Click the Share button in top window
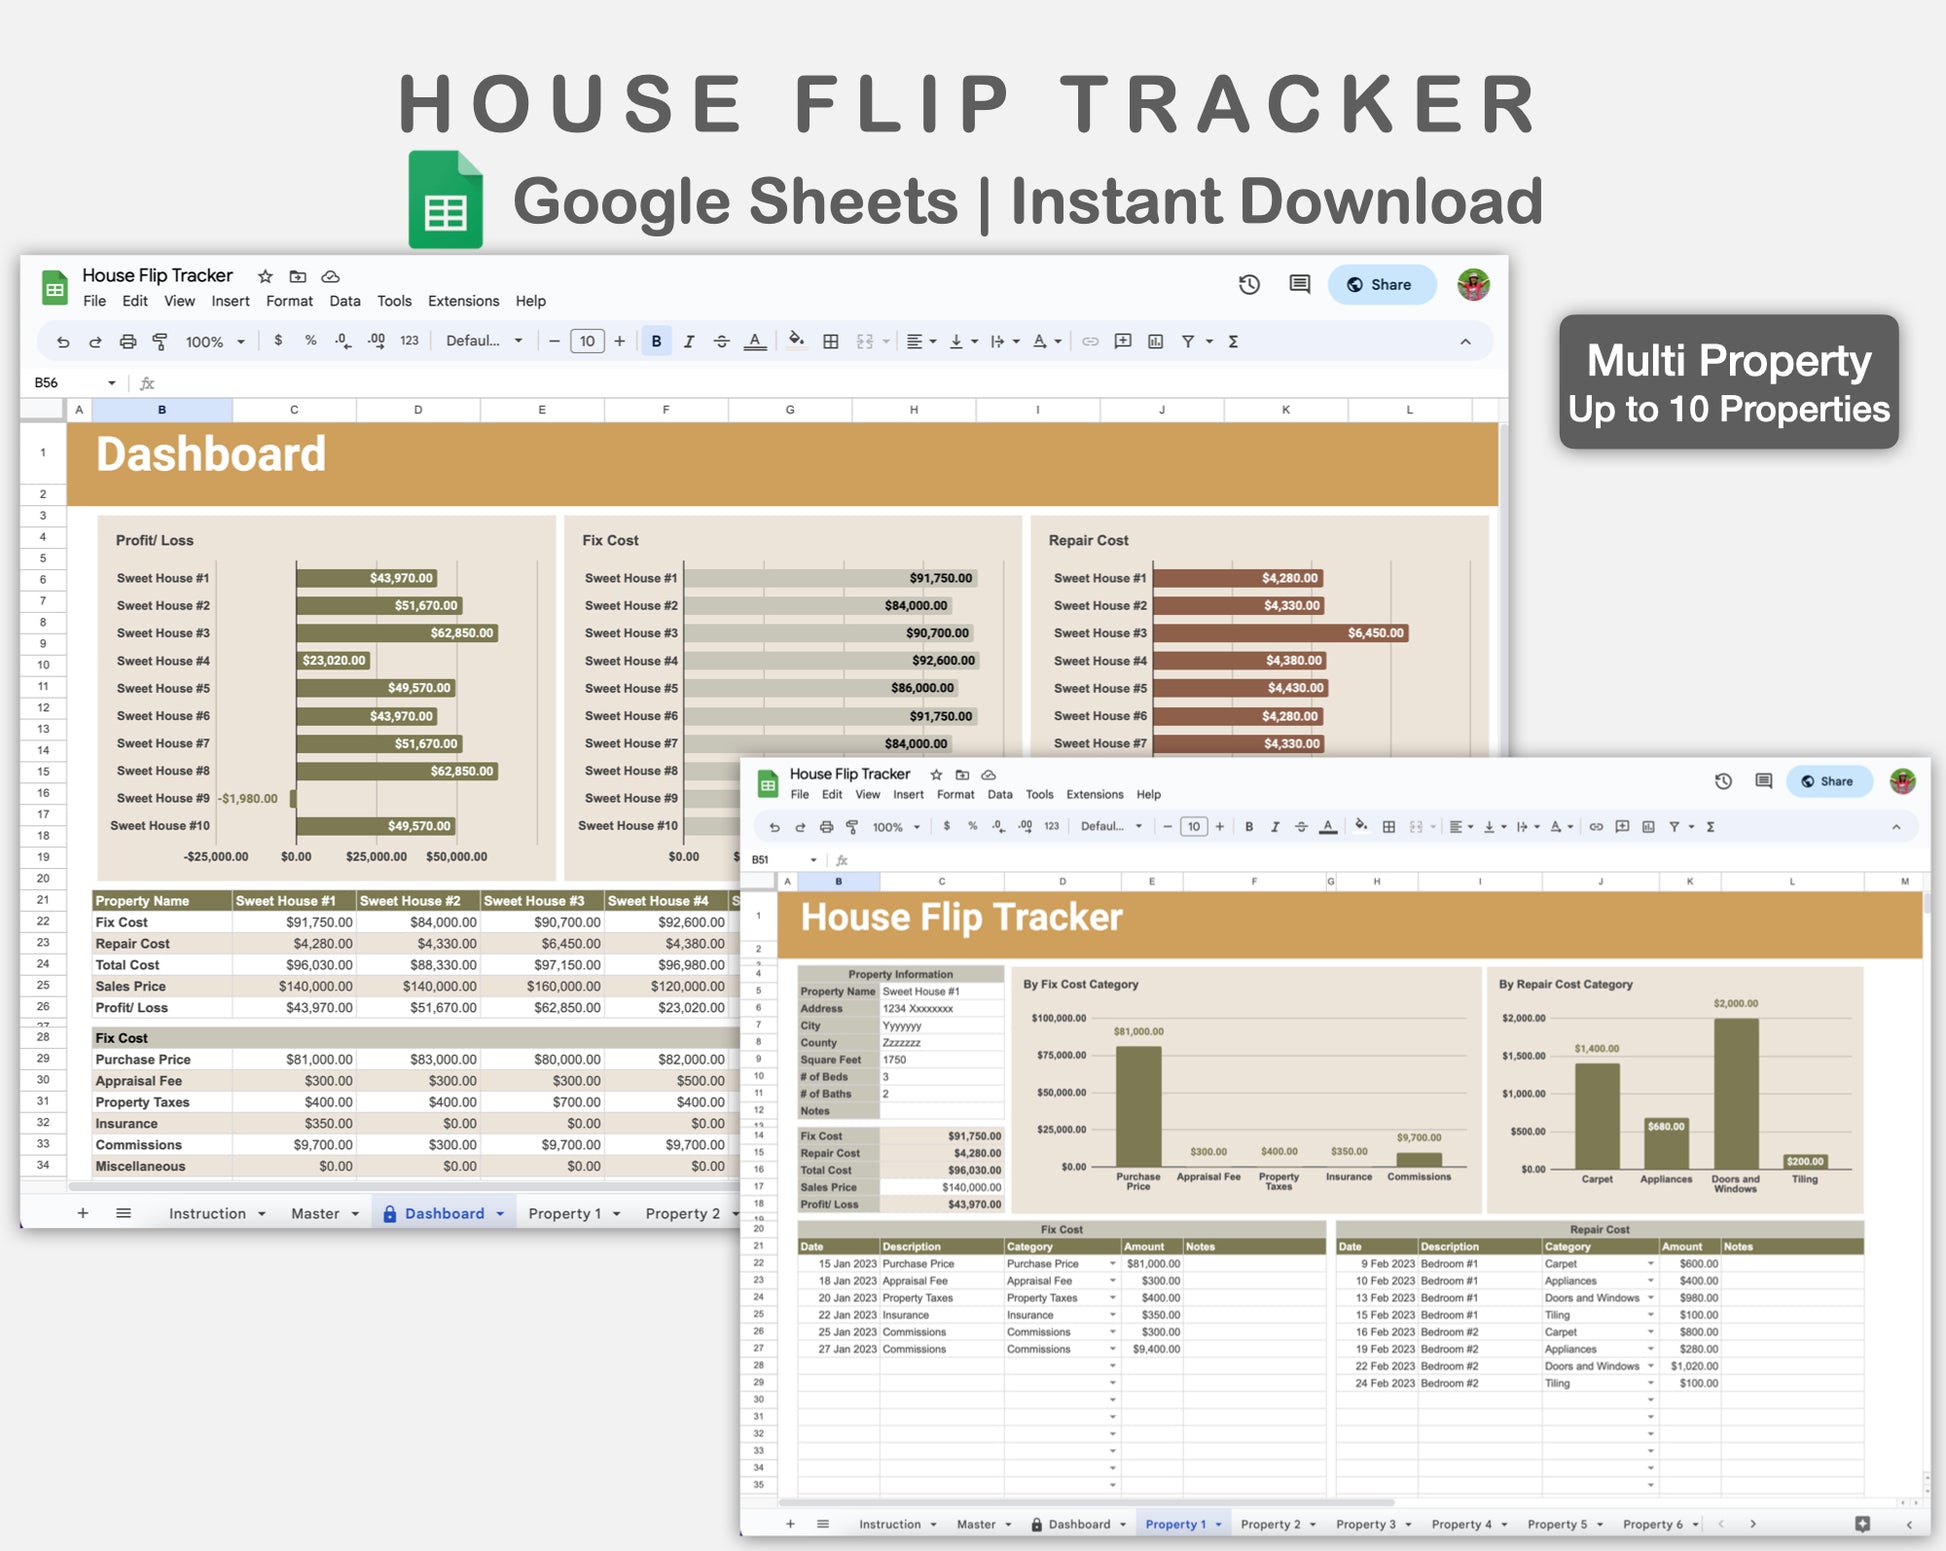The width and height of the screenshot is (1946, 1551). 1381,285
